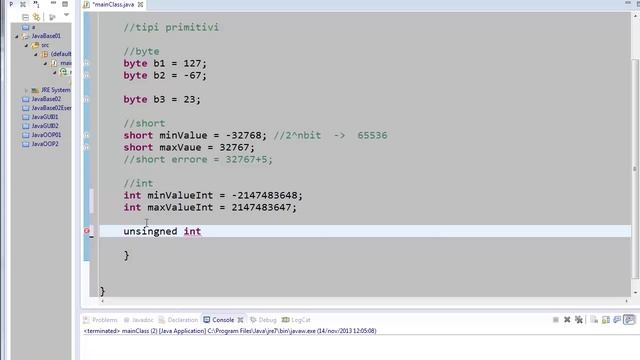
Task: Click the error marker beside unsigned int line
Action: [87, 231]
